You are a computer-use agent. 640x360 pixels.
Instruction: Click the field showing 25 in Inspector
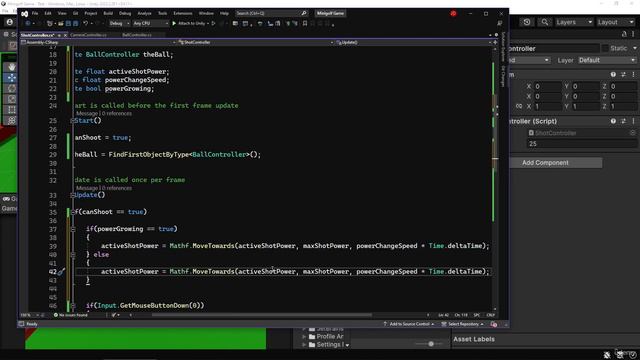click(x=581, y=144)
